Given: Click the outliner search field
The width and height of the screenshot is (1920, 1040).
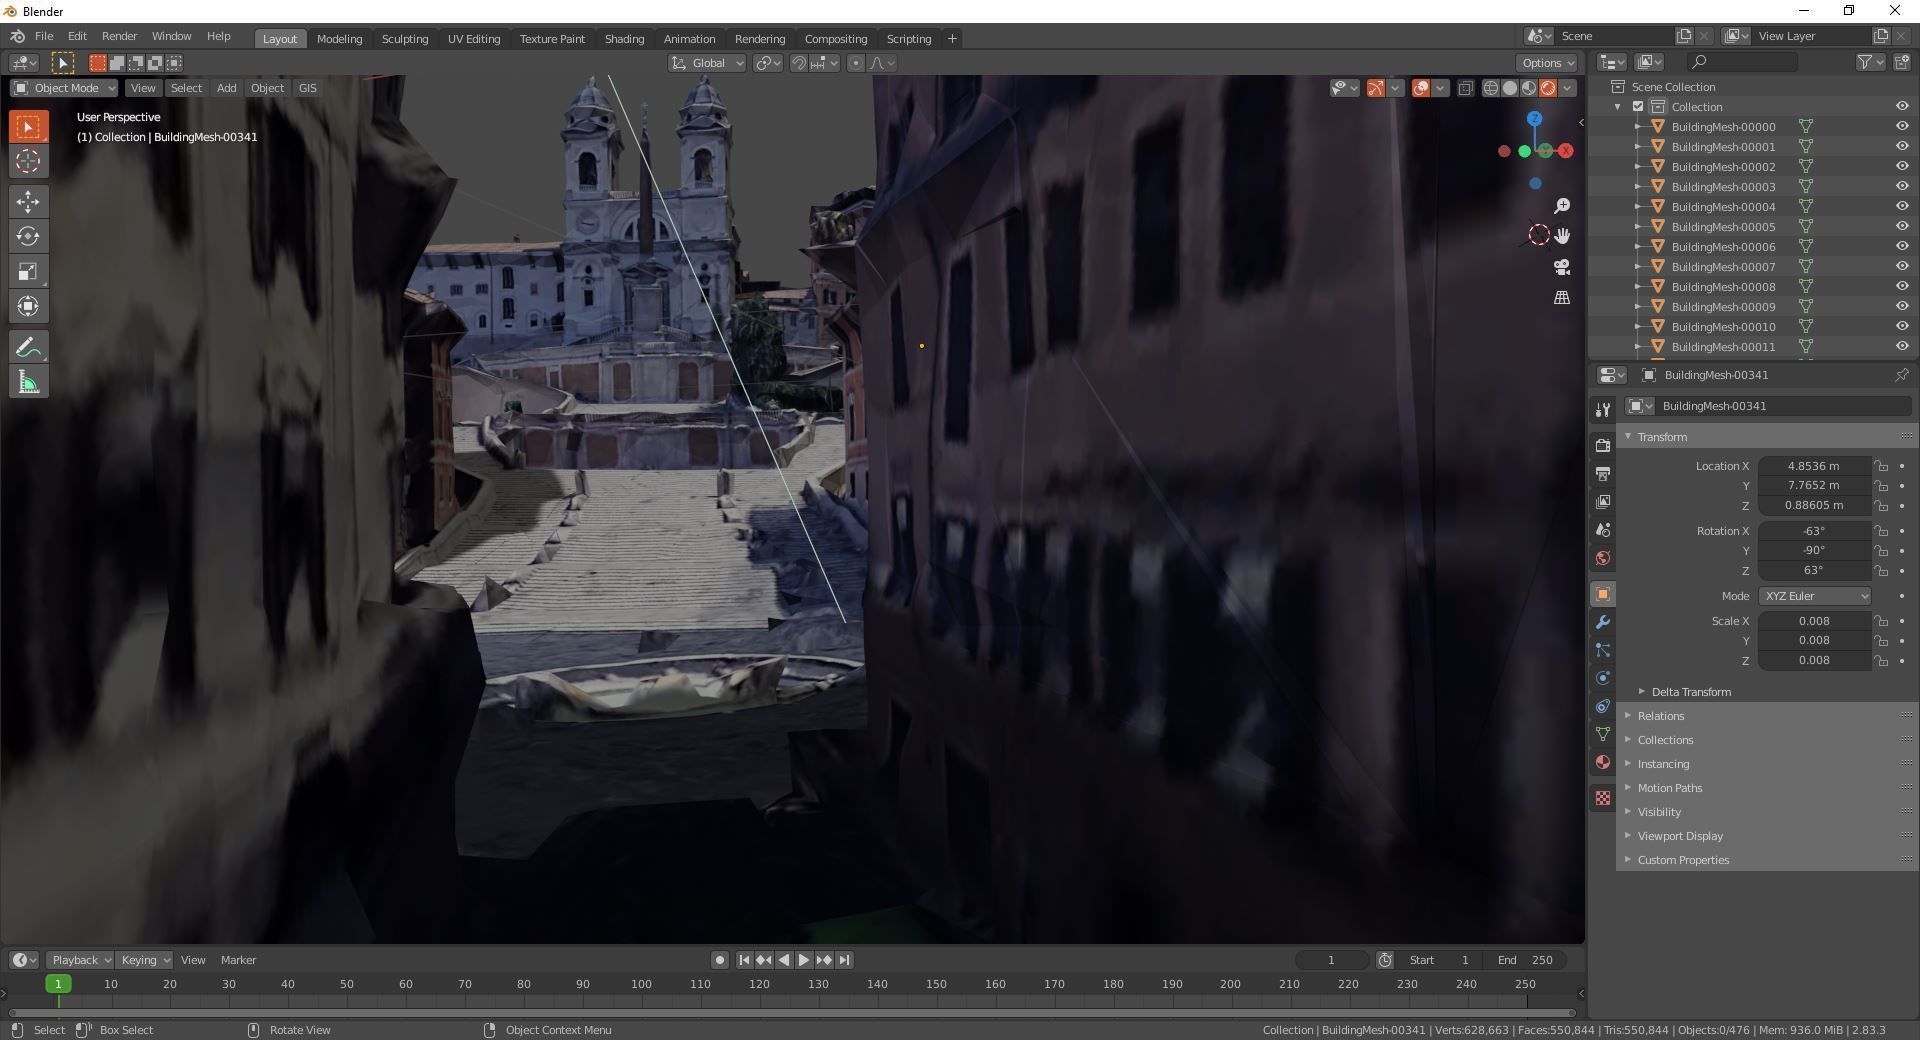Looking at the screenshot, I should click(1740, 62).
